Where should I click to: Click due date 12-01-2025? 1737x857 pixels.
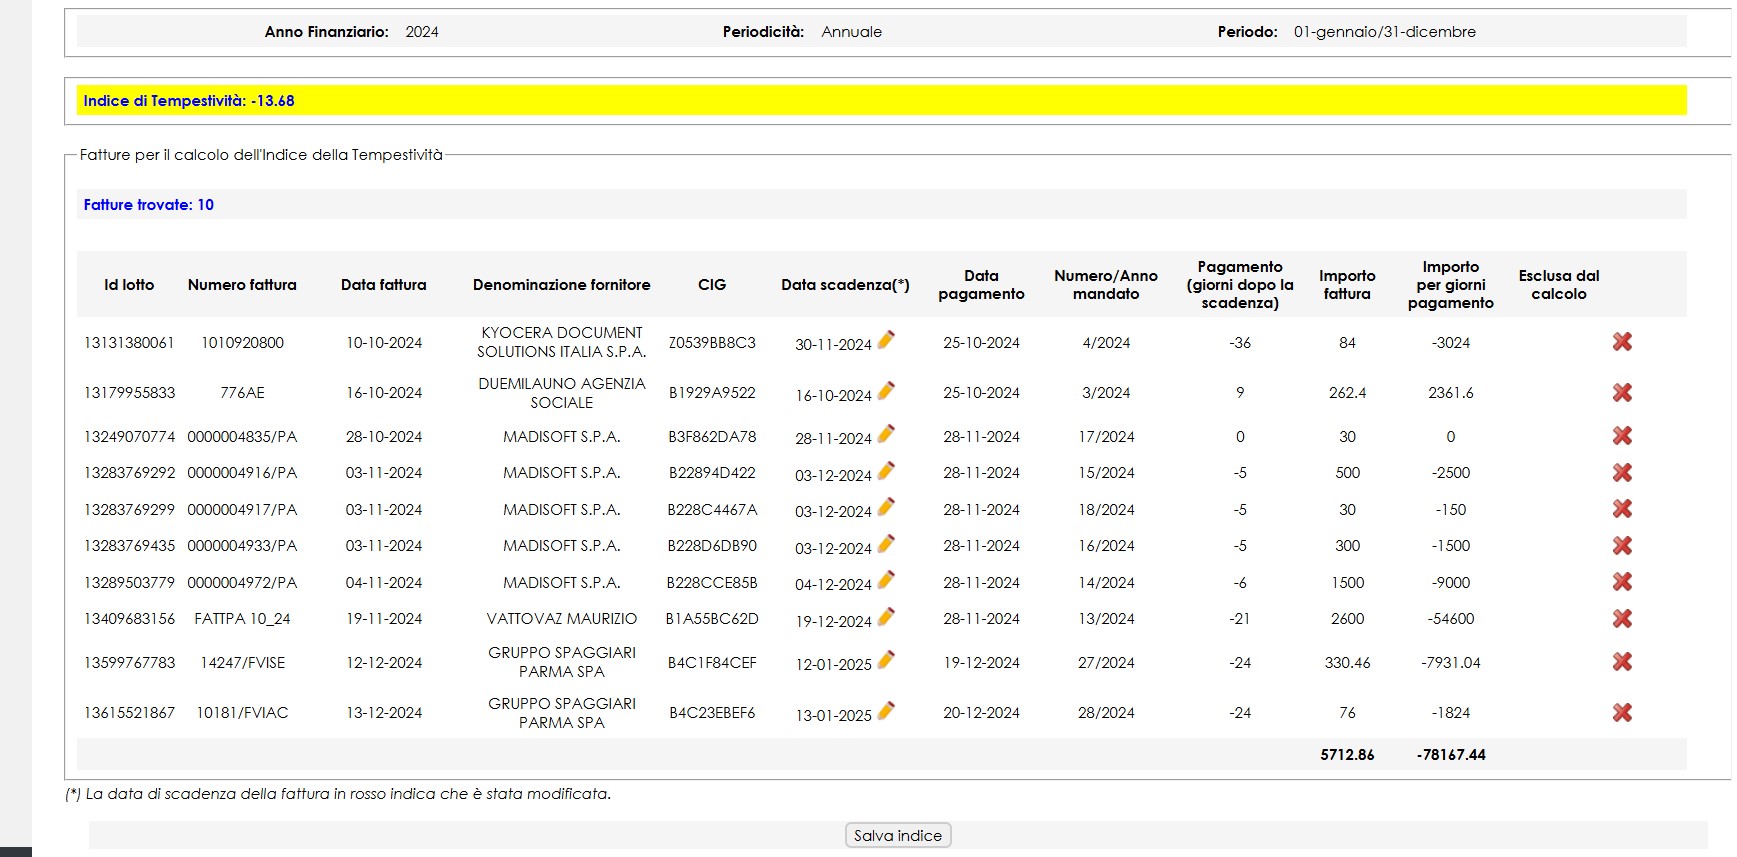click(833, 665)
